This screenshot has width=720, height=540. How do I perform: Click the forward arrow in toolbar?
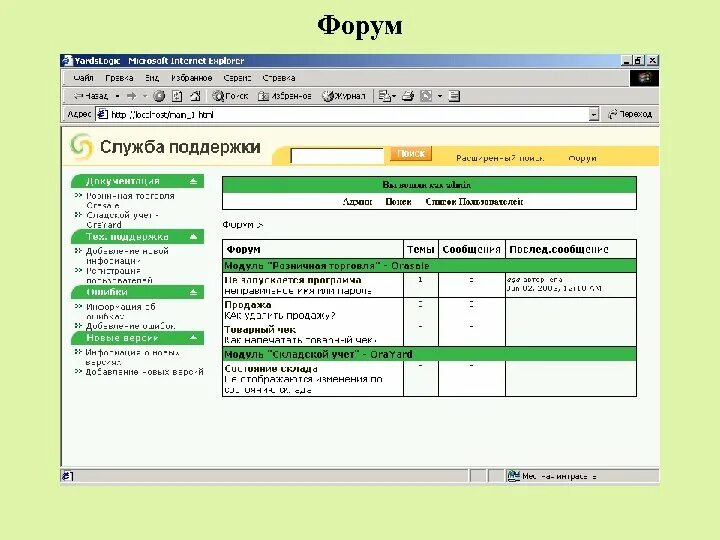[x=131, y=96]
